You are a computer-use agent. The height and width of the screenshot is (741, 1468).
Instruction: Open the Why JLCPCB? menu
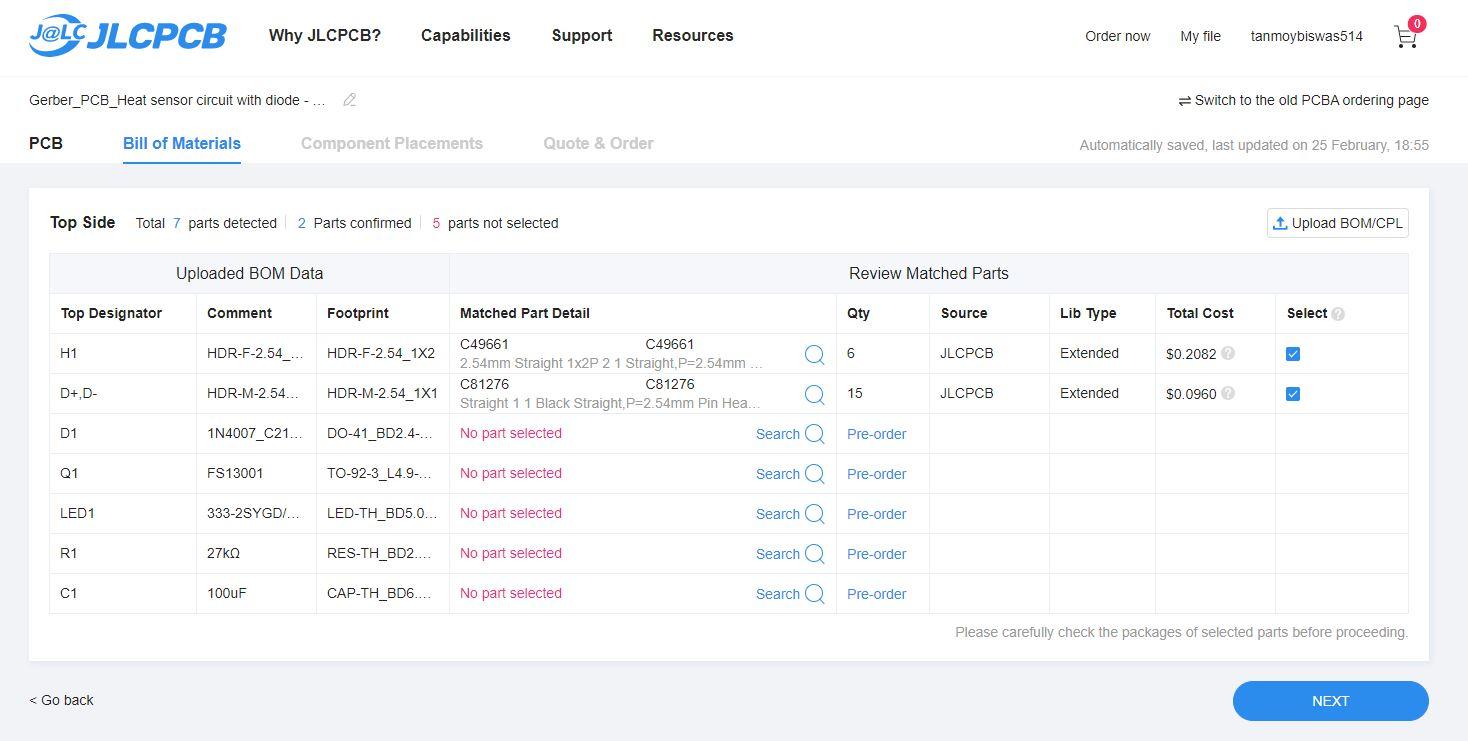point(325,35)
